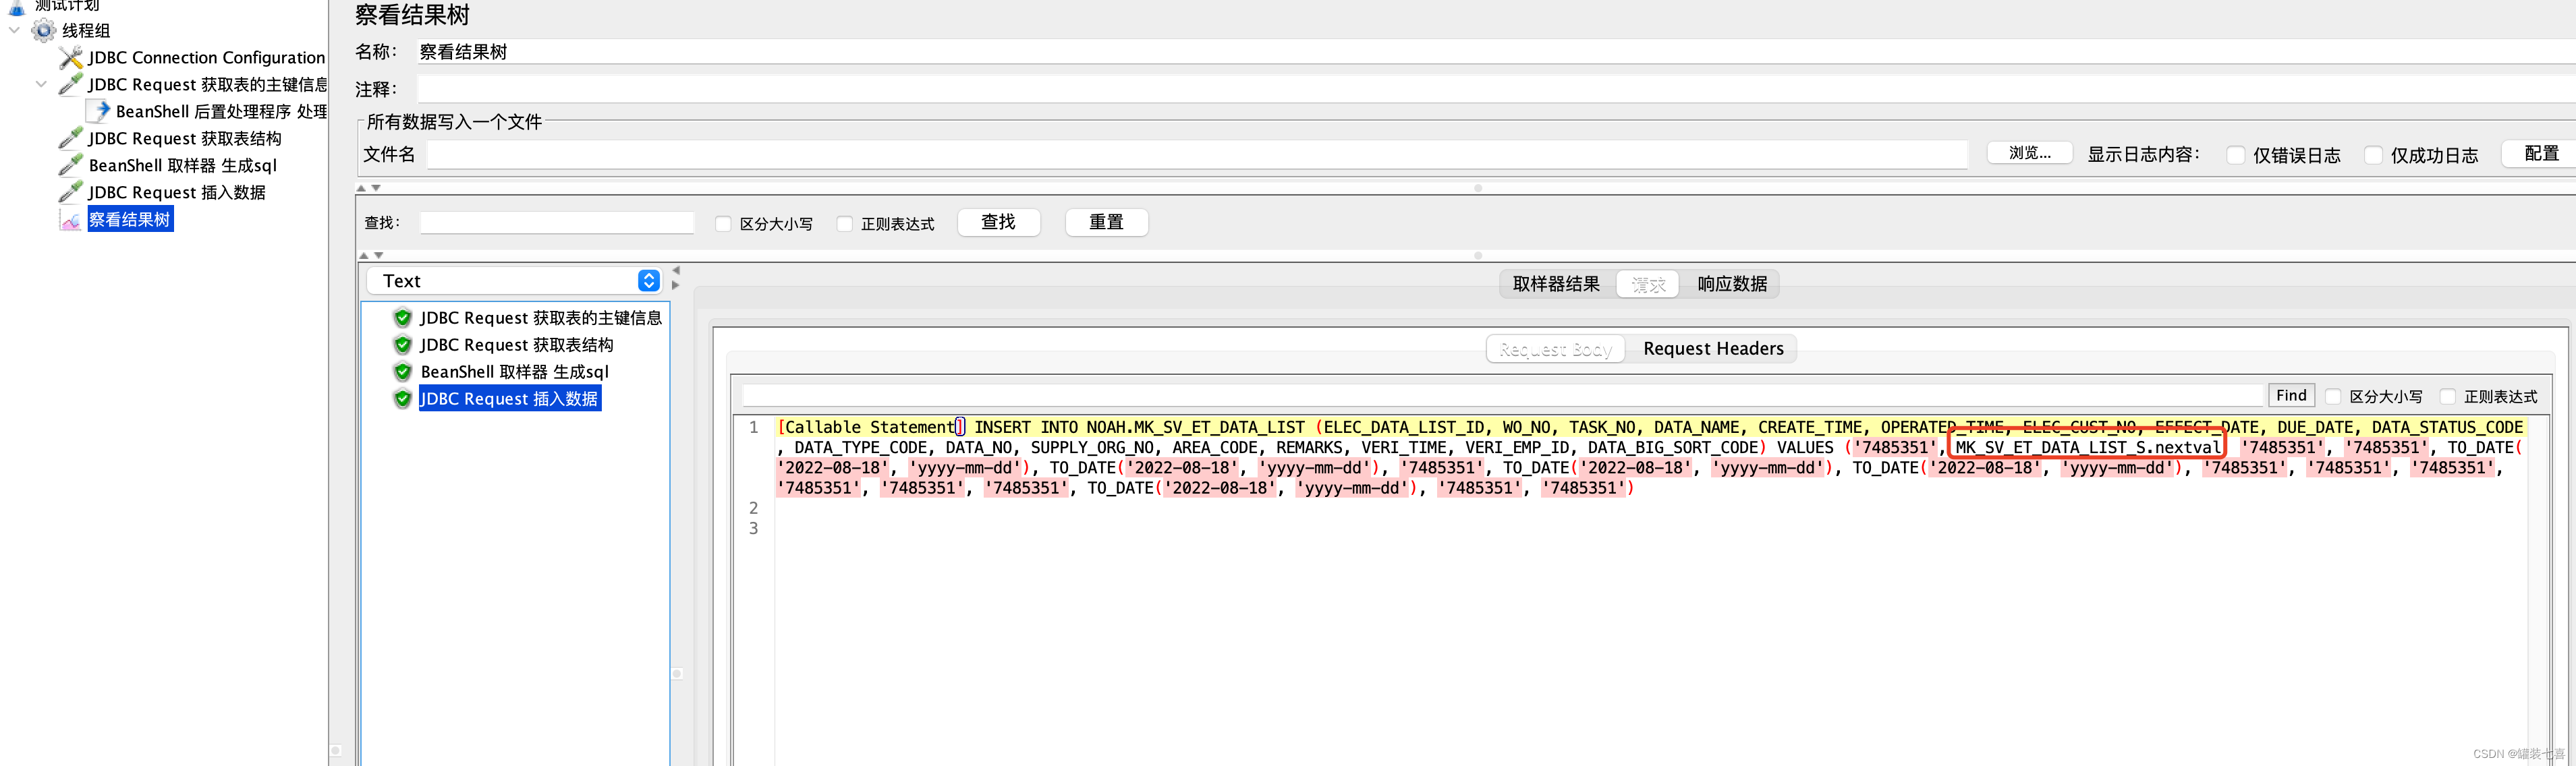Click the green shield of result 获取表结构
The image size is (2576, 766).
402,345
